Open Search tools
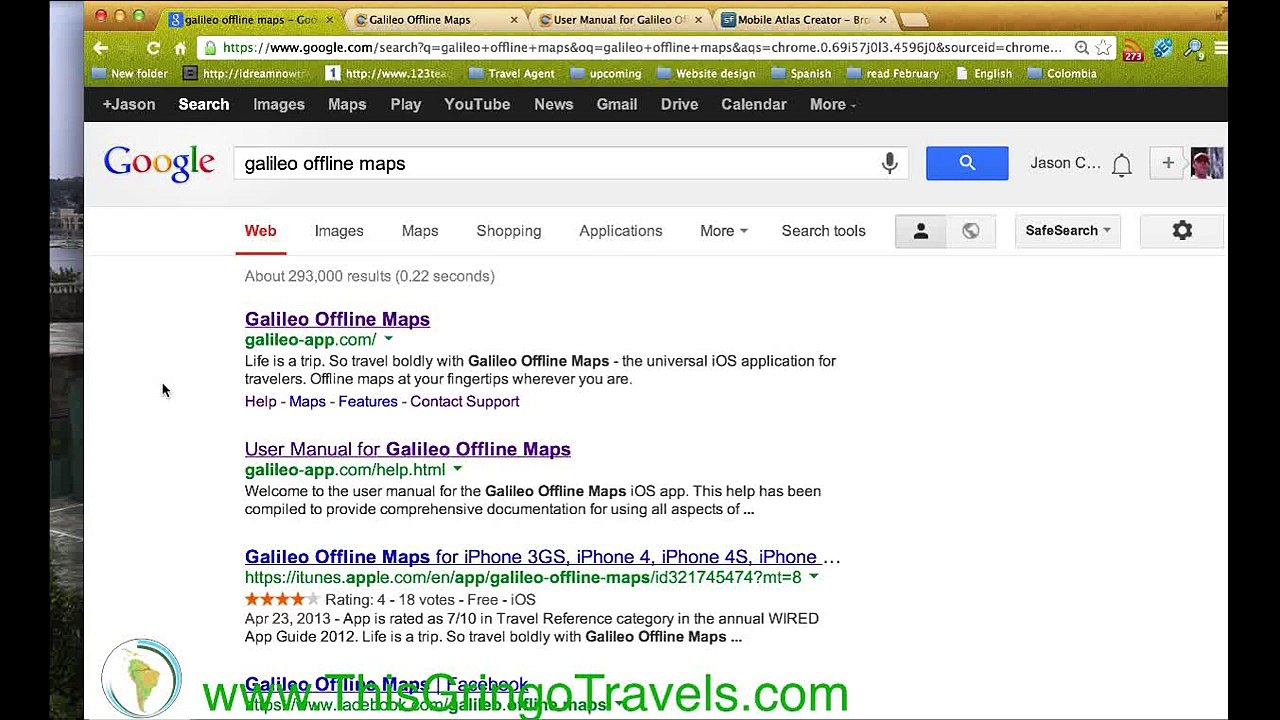 click(x=824, y=231)
